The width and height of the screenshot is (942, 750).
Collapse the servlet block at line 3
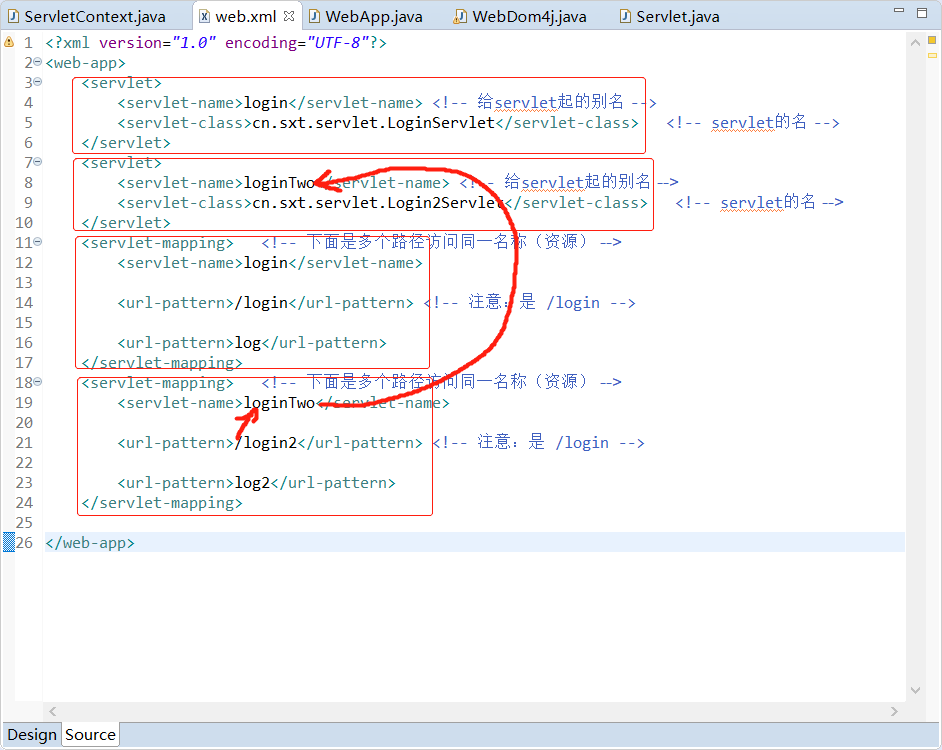point(38,82)
